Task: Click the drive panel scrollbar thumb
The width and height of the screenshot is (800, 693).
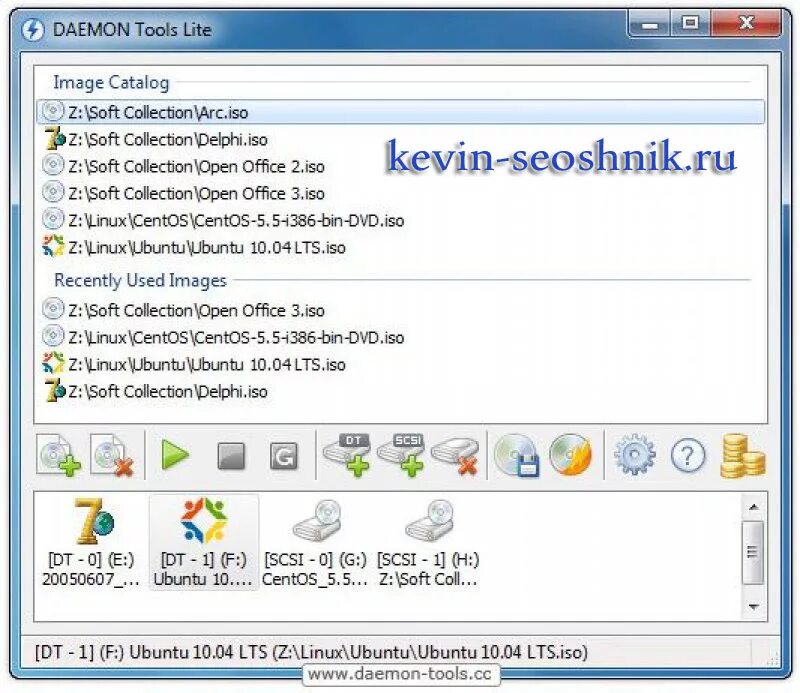Action: click(753, 552)
